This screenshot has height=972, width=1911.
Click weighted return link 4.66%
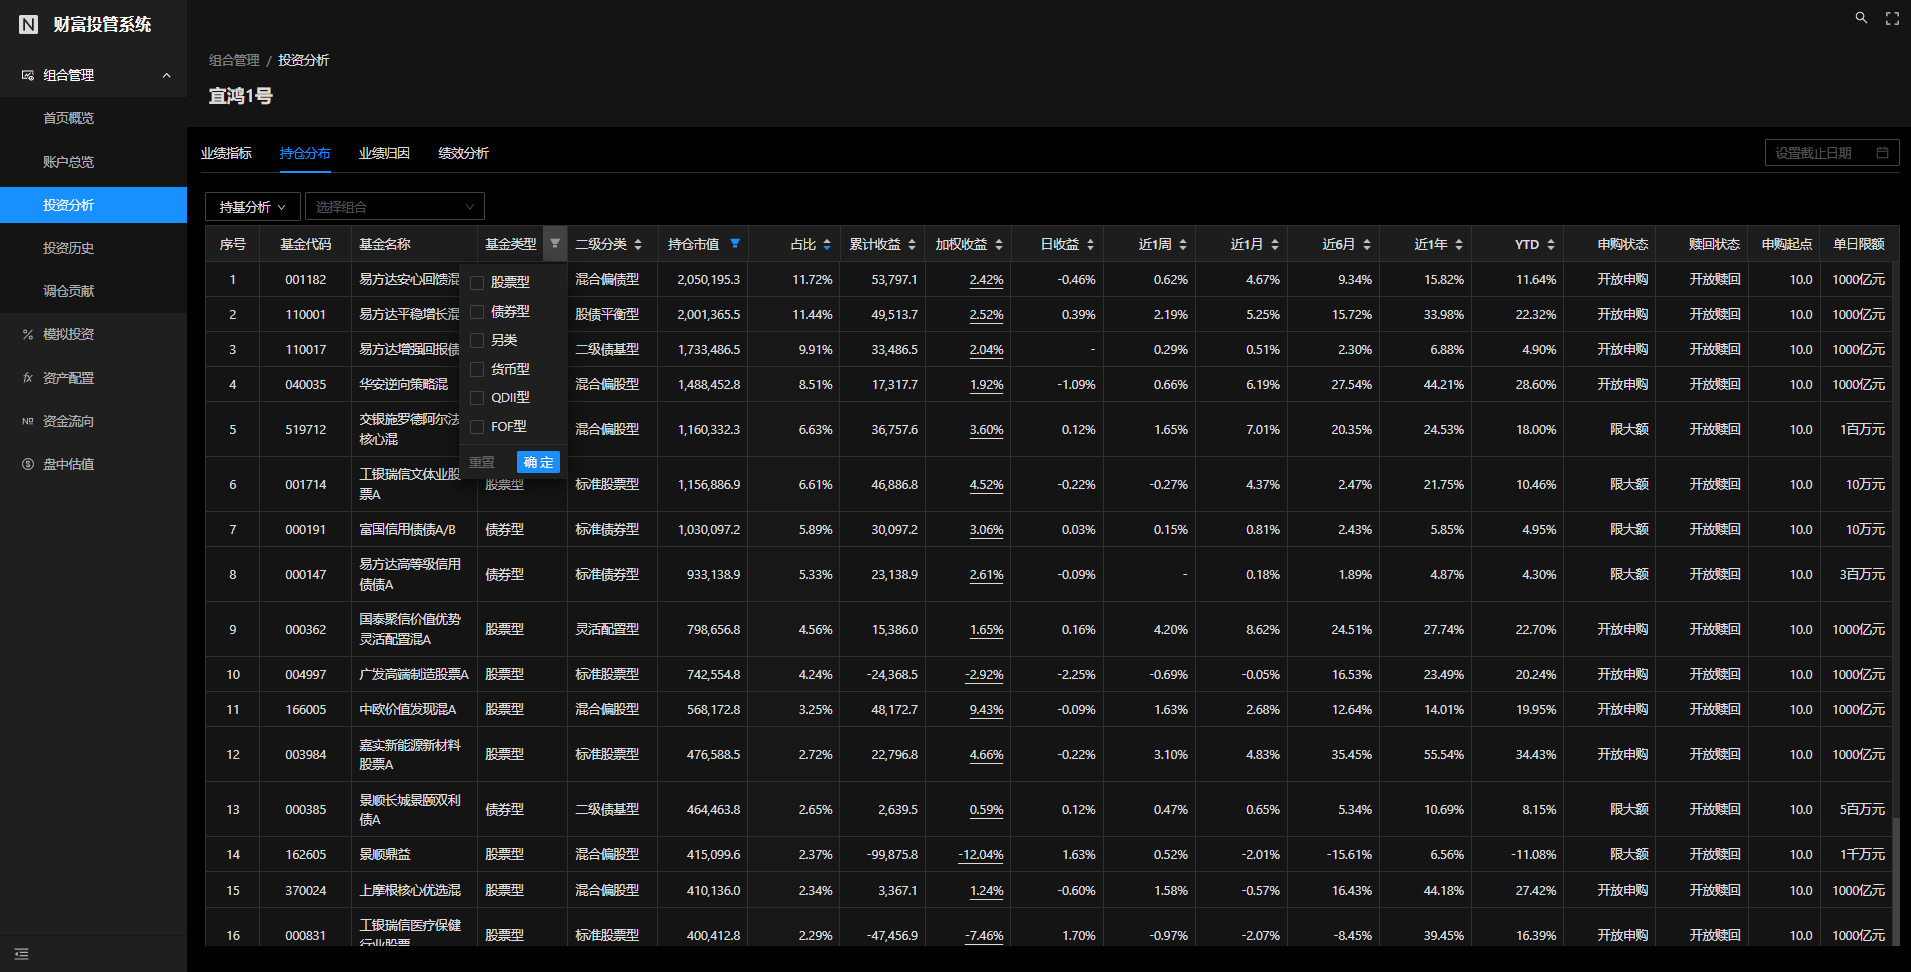point(986,755)
